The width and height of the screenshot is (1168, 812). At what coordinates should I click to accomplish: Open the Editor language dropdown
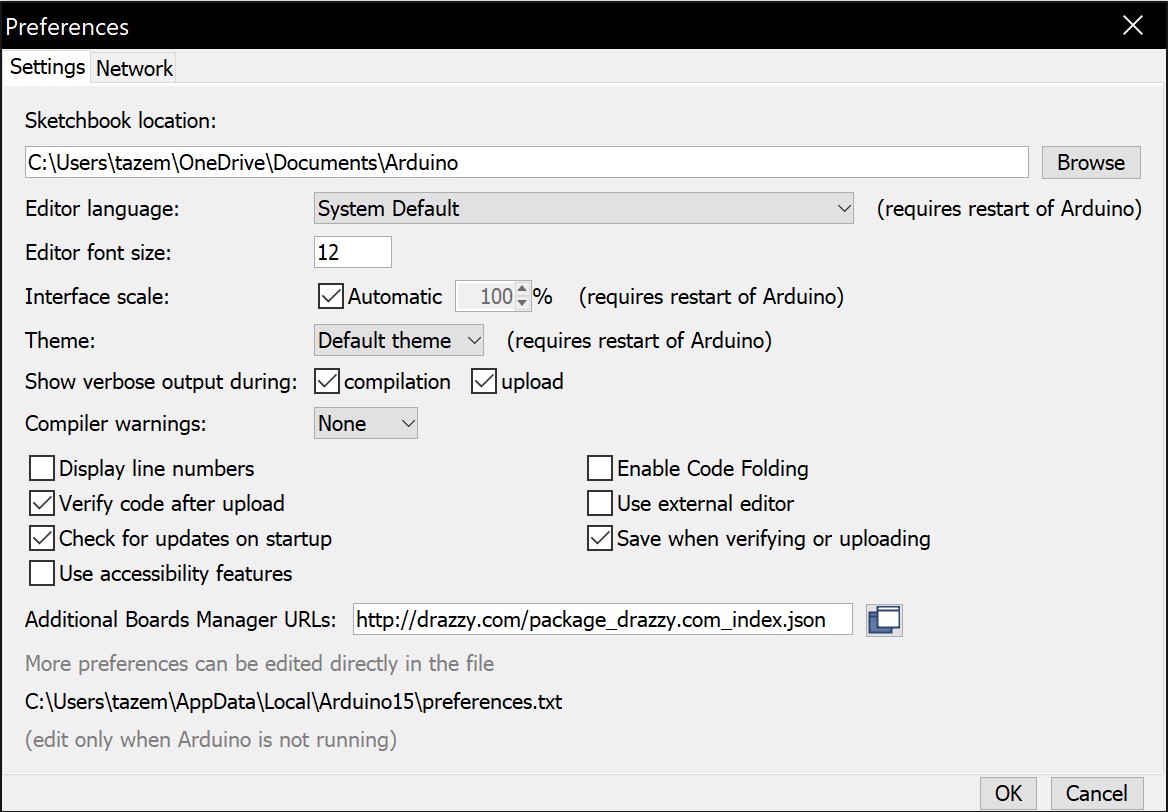pos(583,209)
